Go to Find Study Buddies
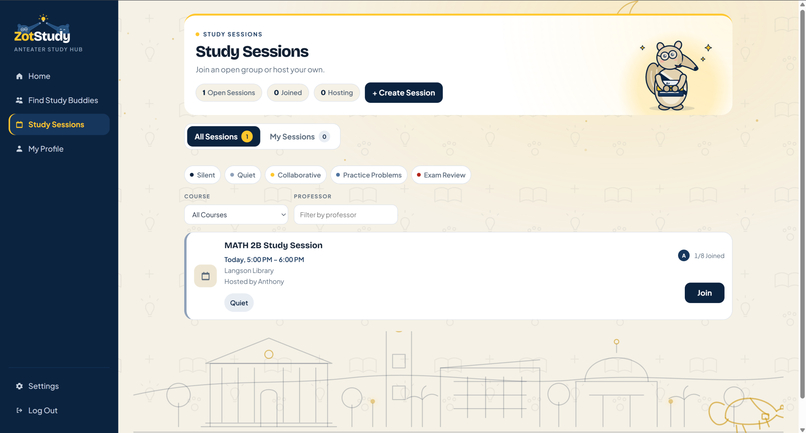This screenshot has height=433, width=806. (x=59, y=100)
